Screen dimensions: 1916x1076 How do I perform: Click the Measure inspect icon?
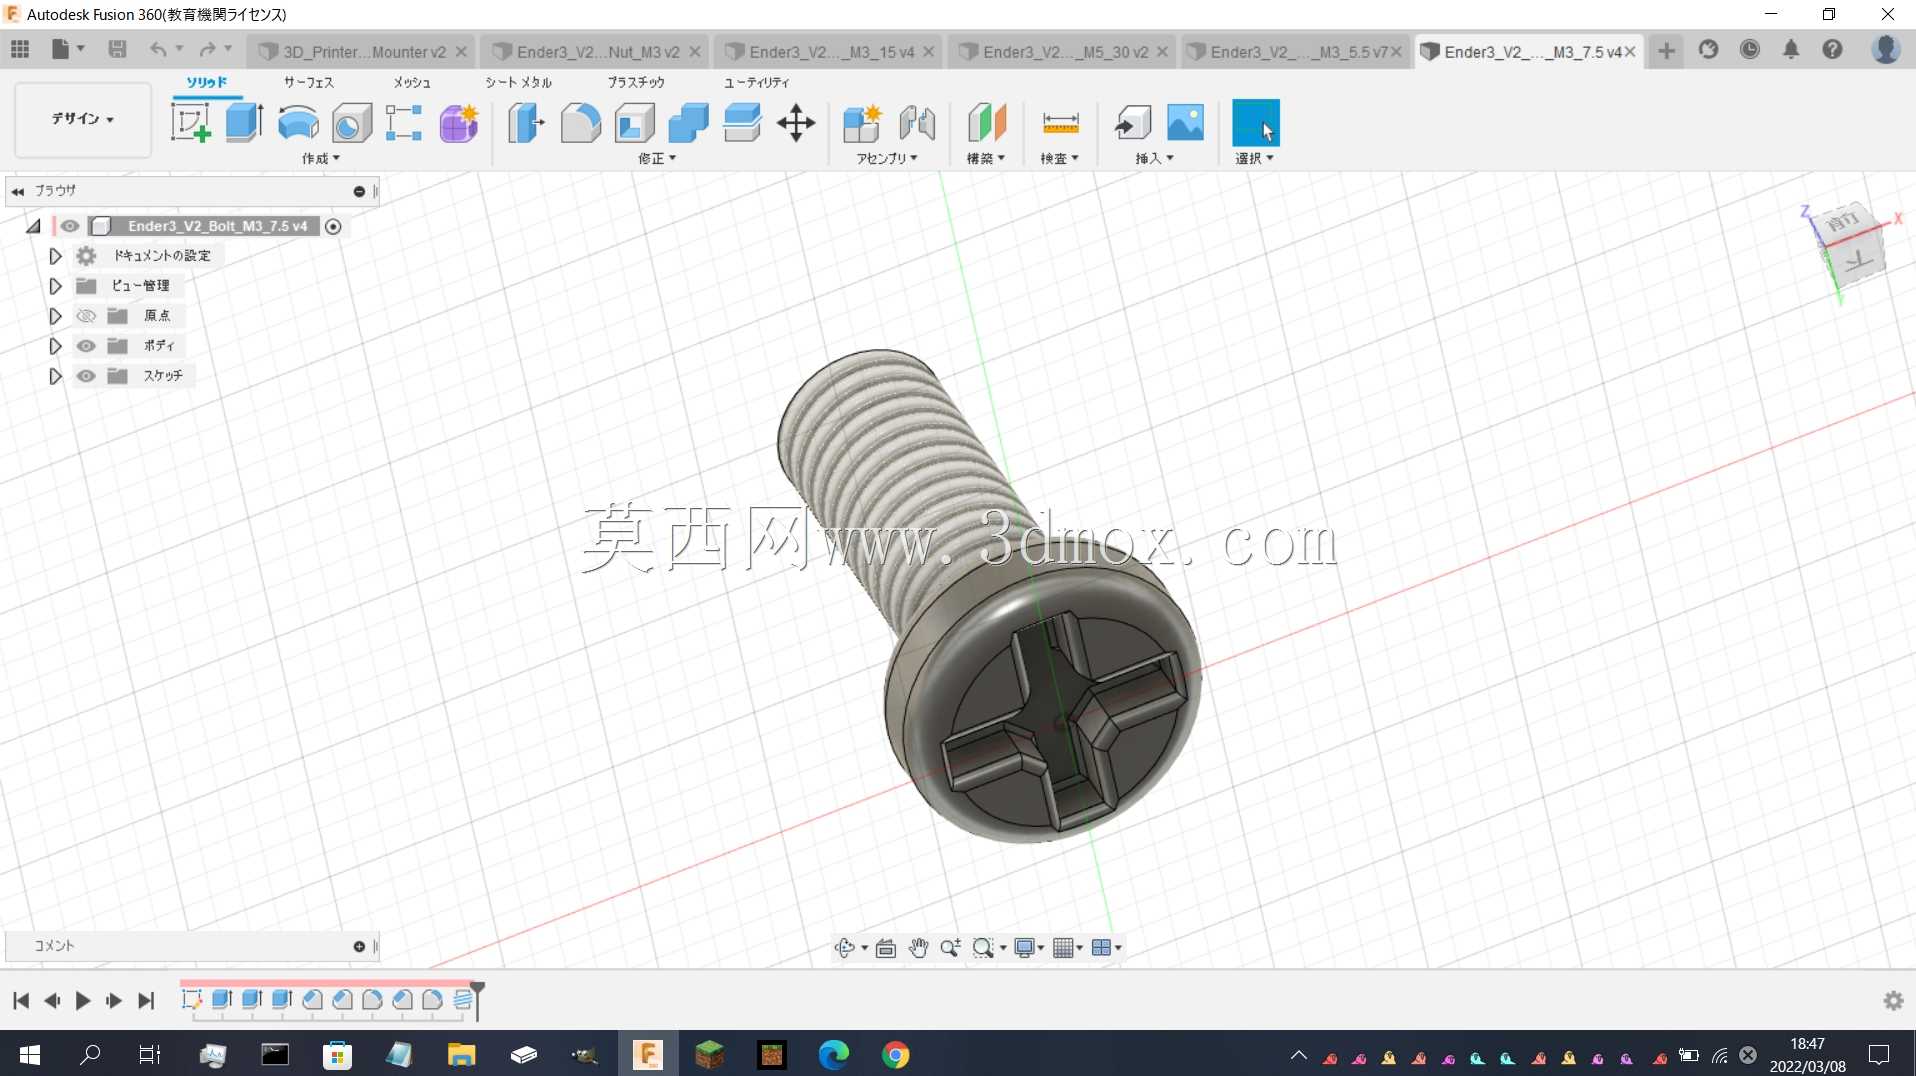(1060, 123)
